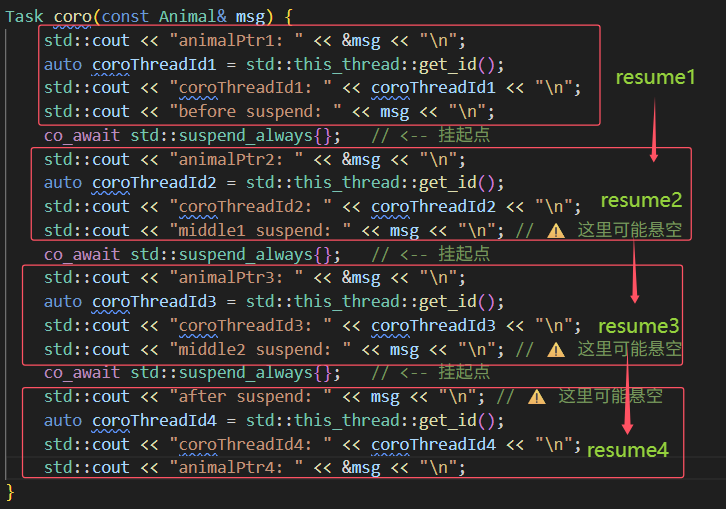
Task: Click the "auto coroThreadId4 =" declaration line
Action: [x=274, y=421]
